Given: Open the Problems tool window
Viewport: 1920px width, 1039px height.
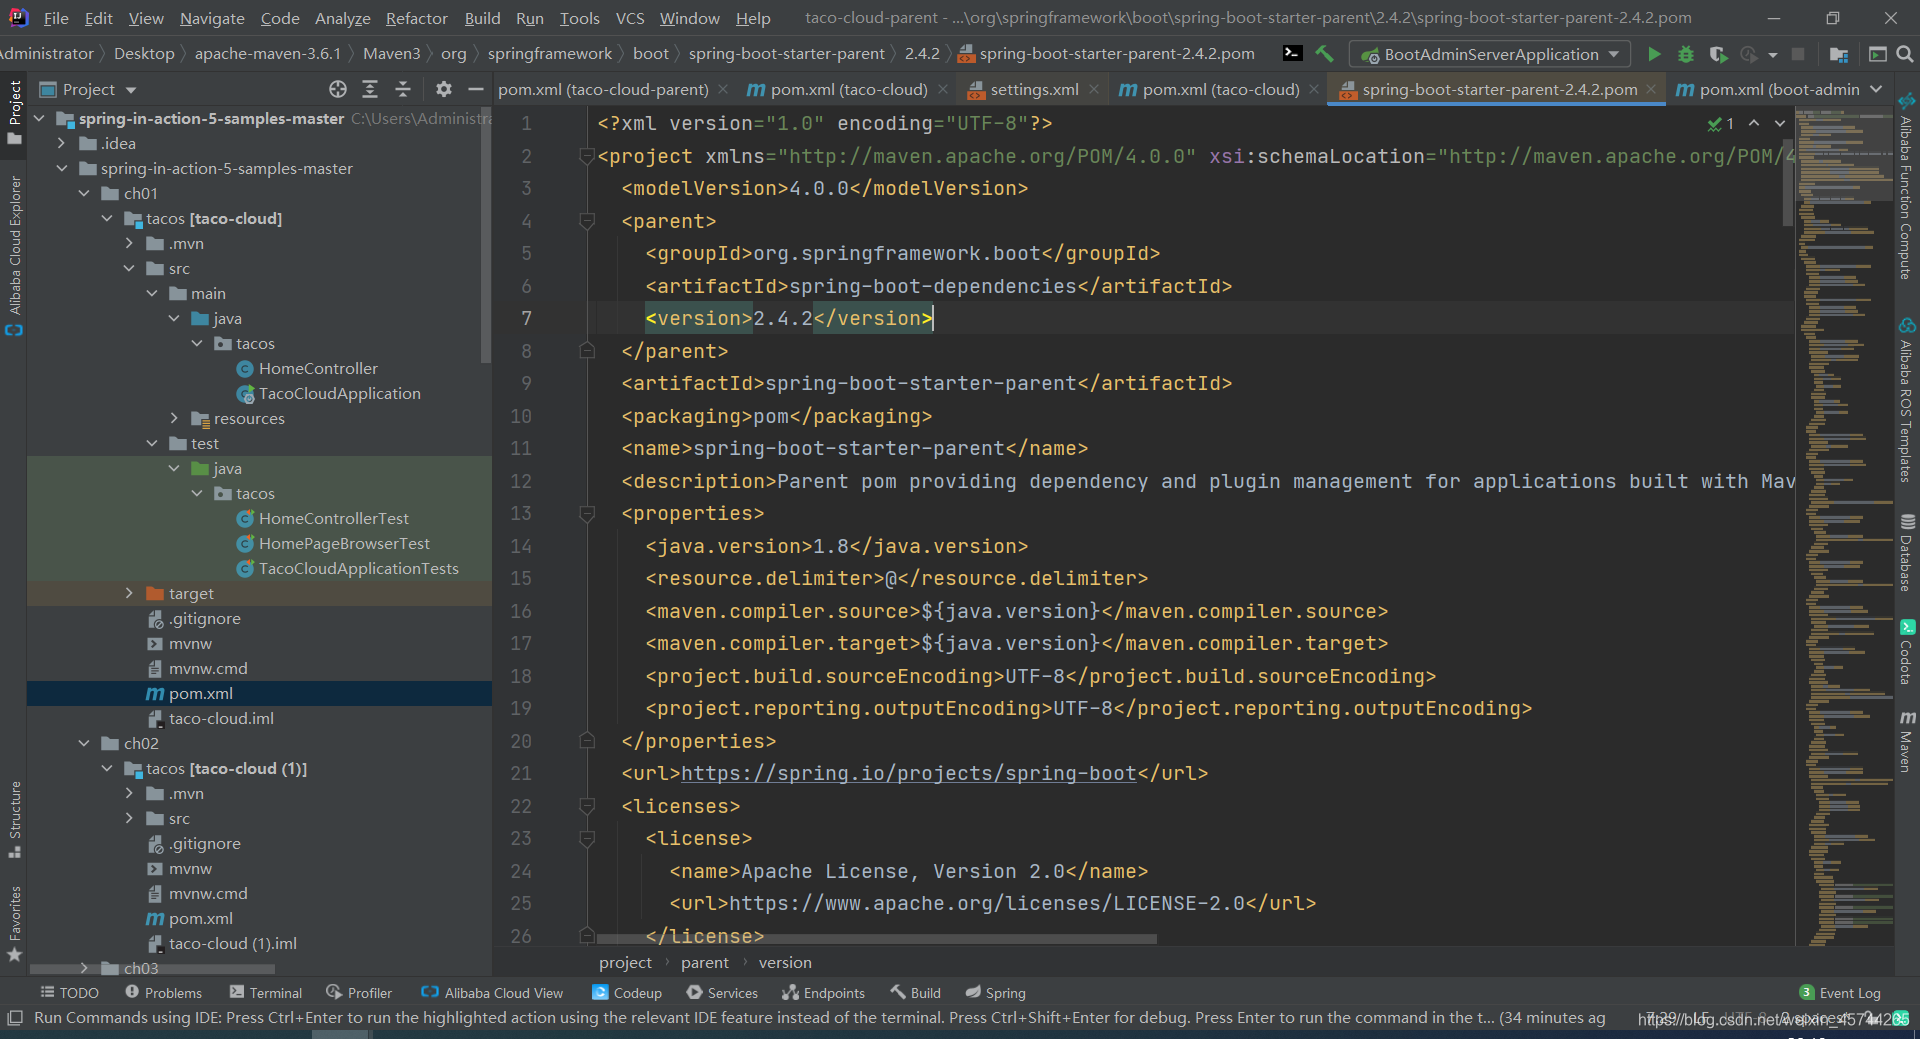Looking at the screenshot, I should [163, 993].
